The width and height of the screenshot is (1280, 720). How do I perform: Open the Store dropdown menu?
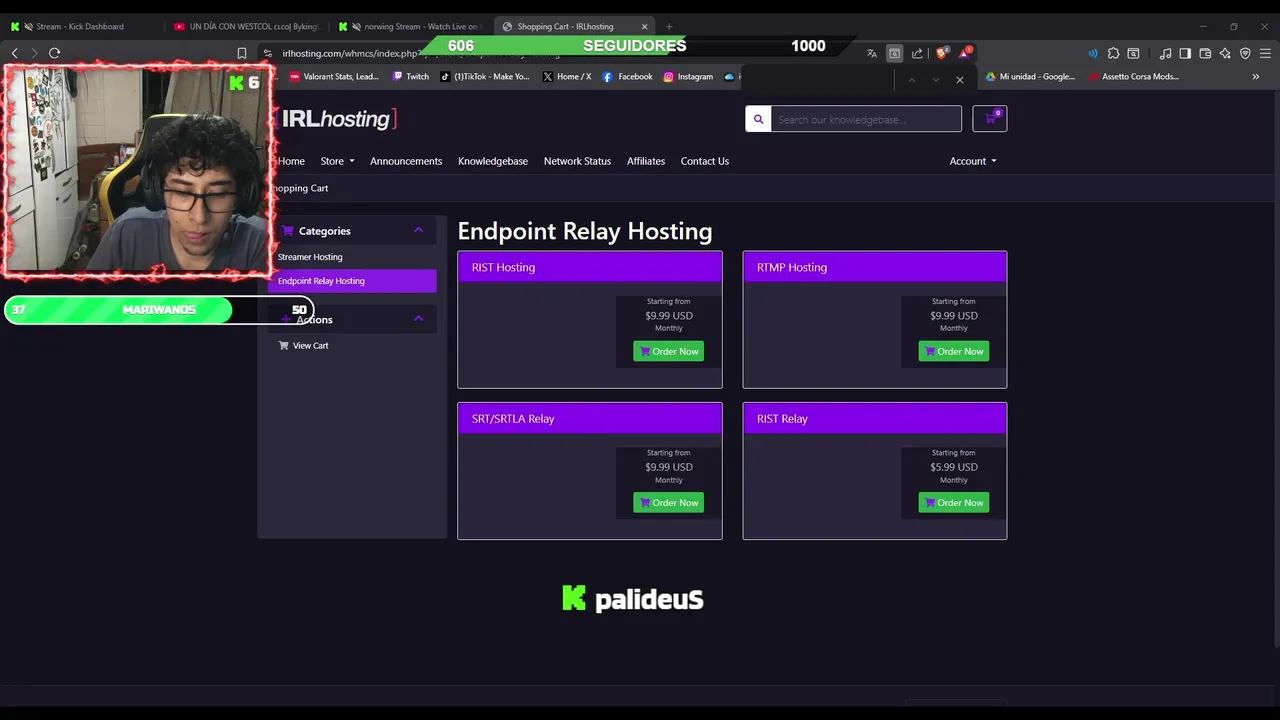coord(337,161)
